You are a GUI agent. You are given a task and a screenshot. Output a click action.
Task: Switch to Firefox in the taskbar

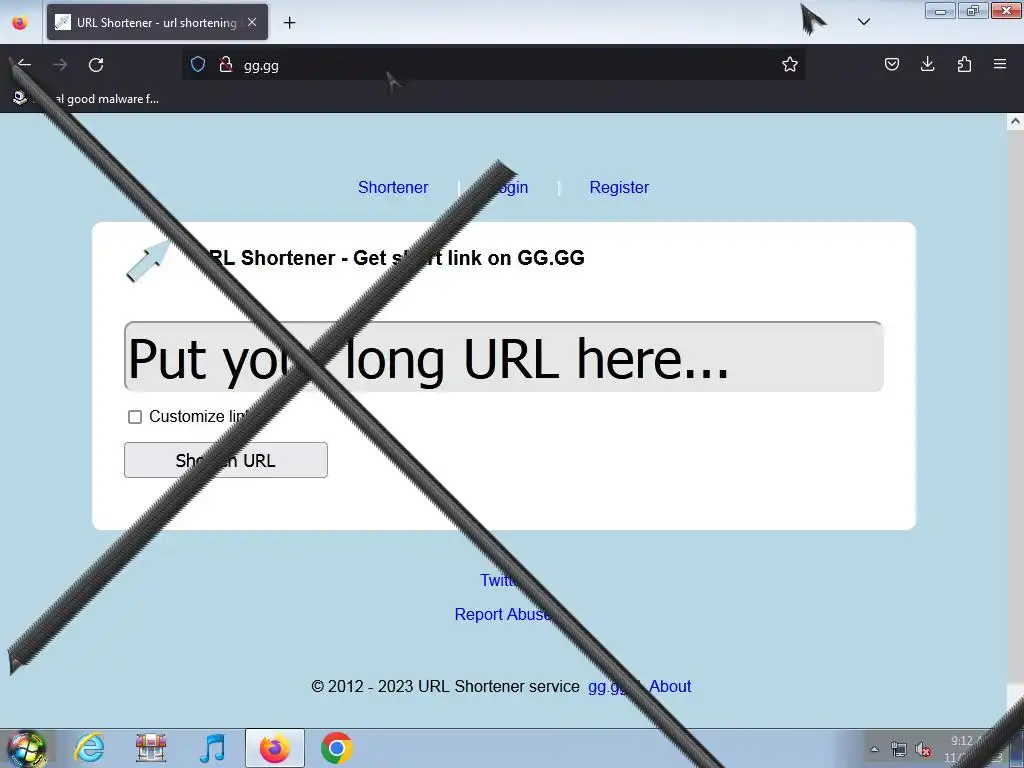tap(274, 748)
